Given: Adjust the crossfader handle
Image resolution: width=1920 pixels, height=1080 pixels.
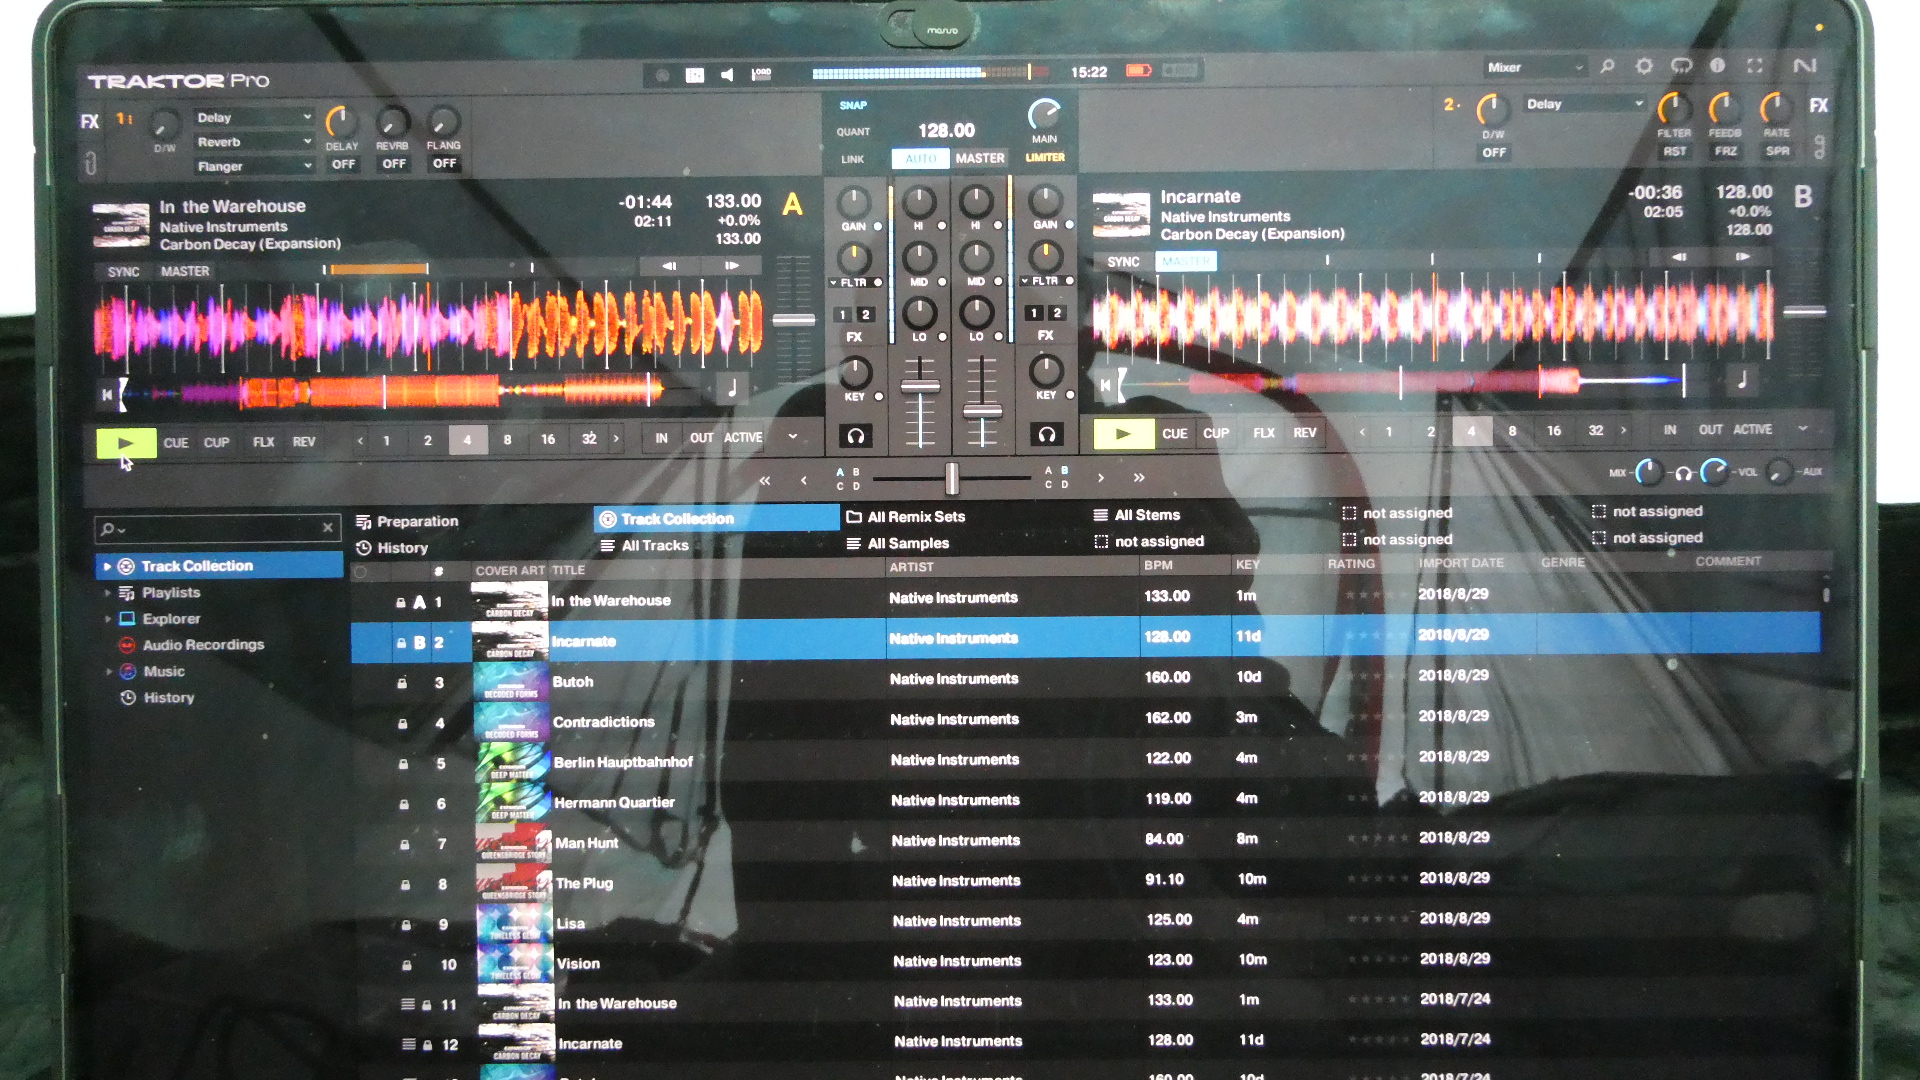Looking at the screenshot, I should 952,479.
